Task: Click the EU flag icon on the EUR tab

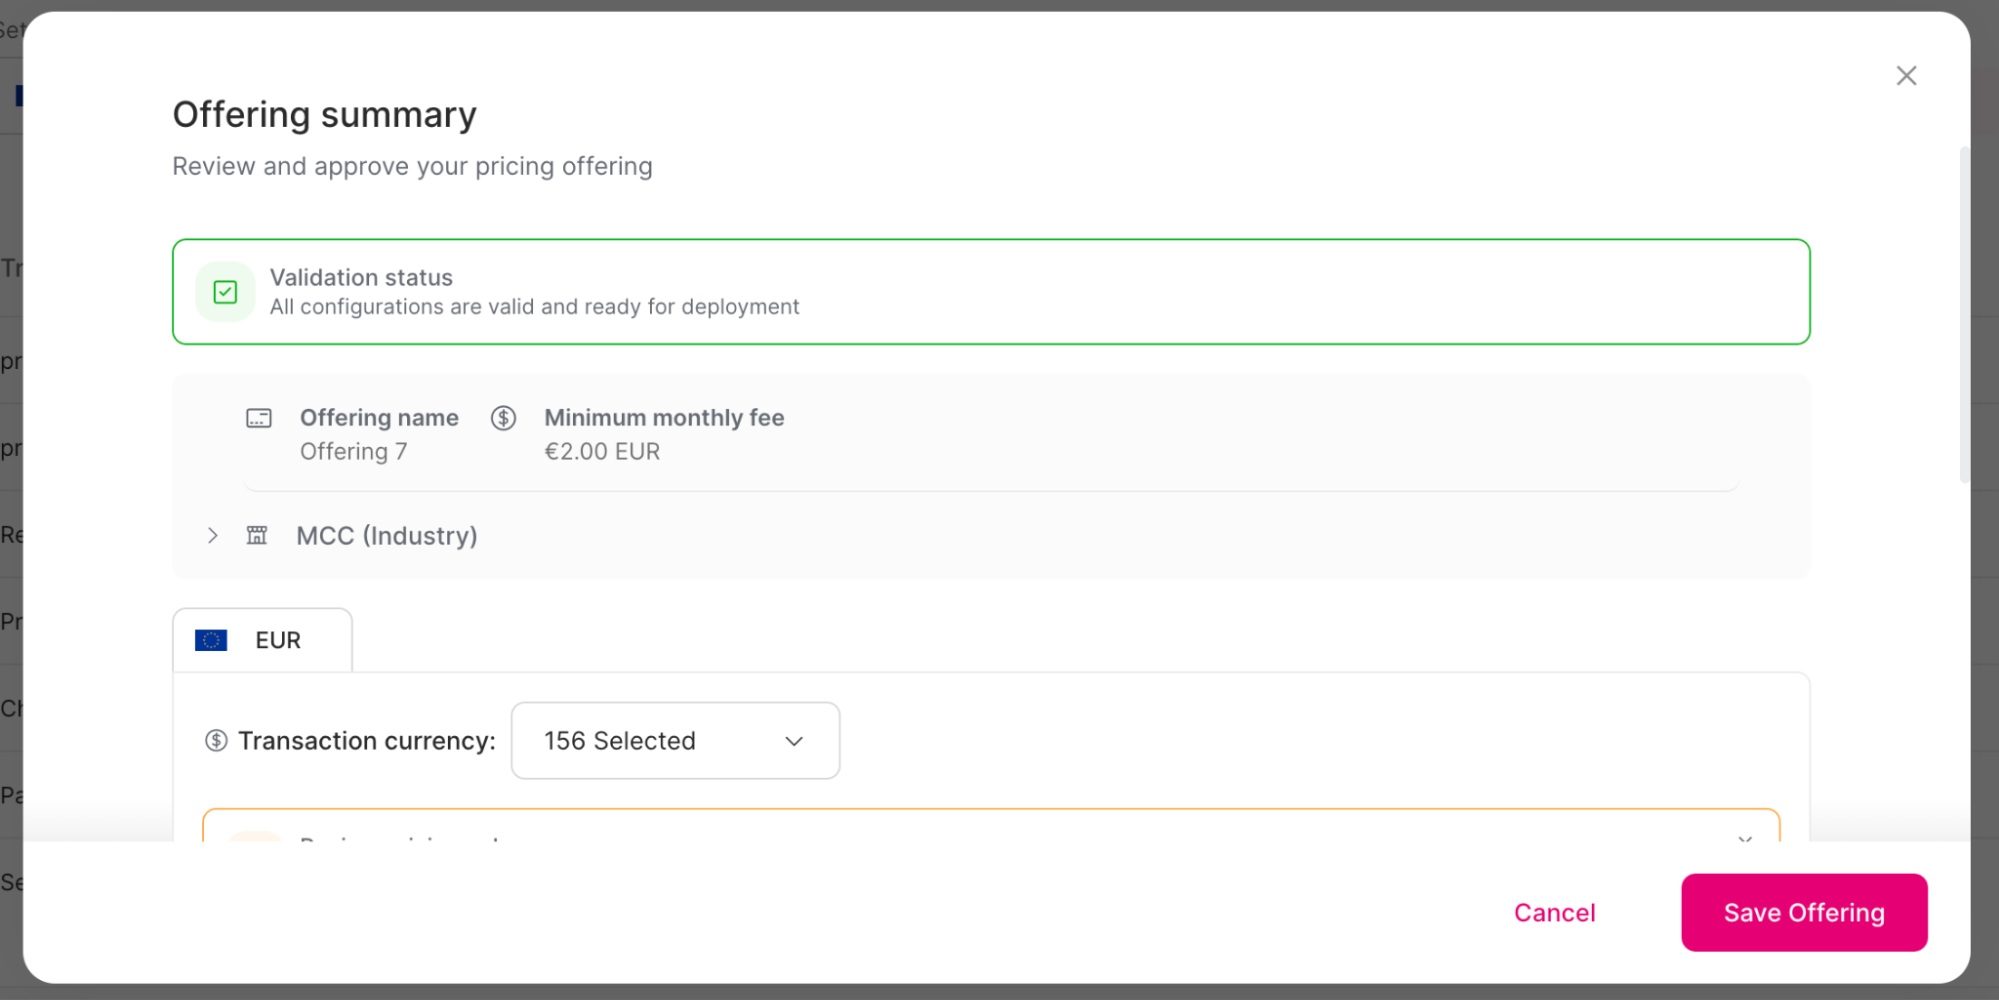Action: [x=211, y=640]
